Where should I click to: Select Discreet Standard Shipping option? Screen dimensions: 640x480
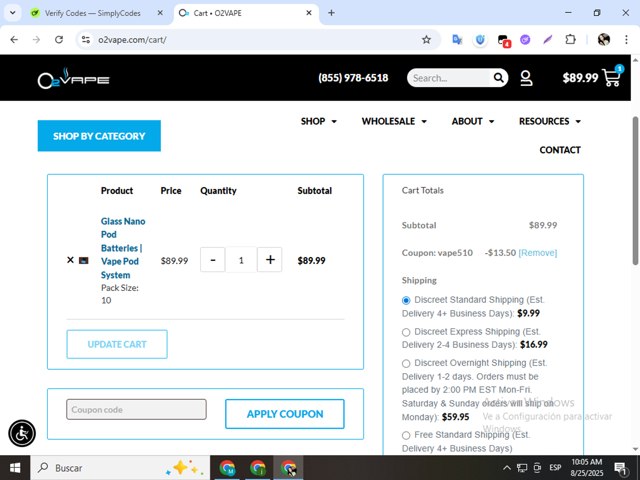click(406, 300)
